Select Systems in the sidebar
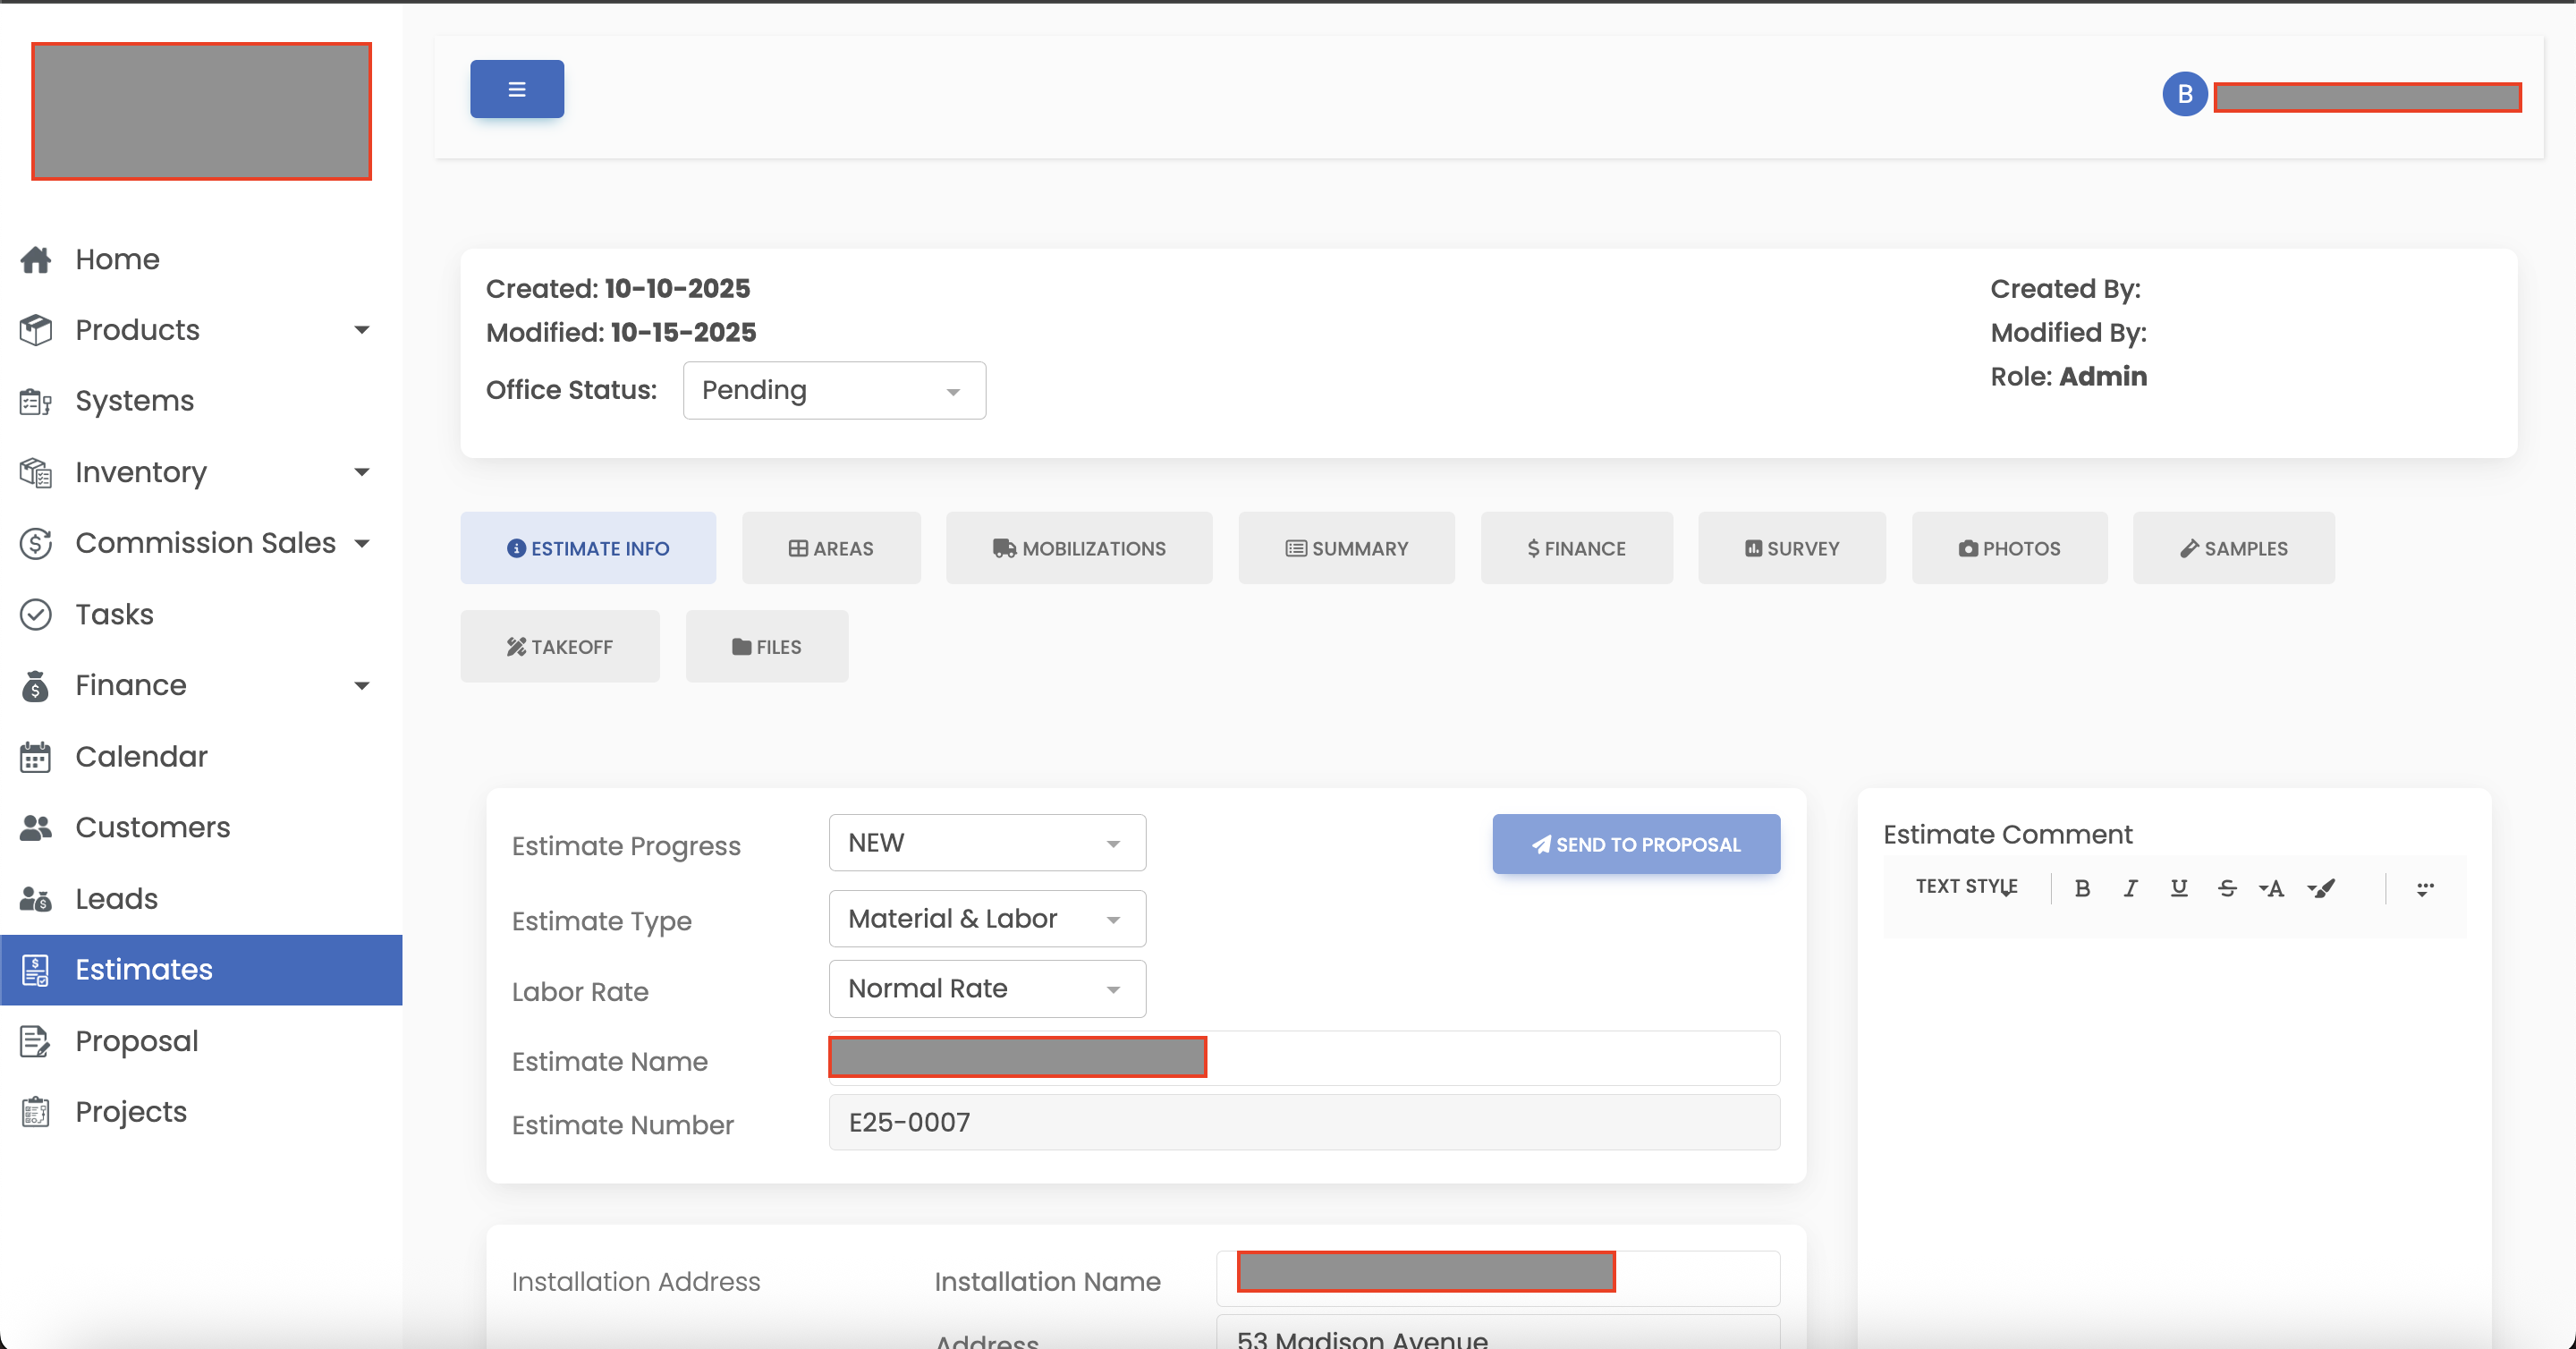 pos(134,400)
